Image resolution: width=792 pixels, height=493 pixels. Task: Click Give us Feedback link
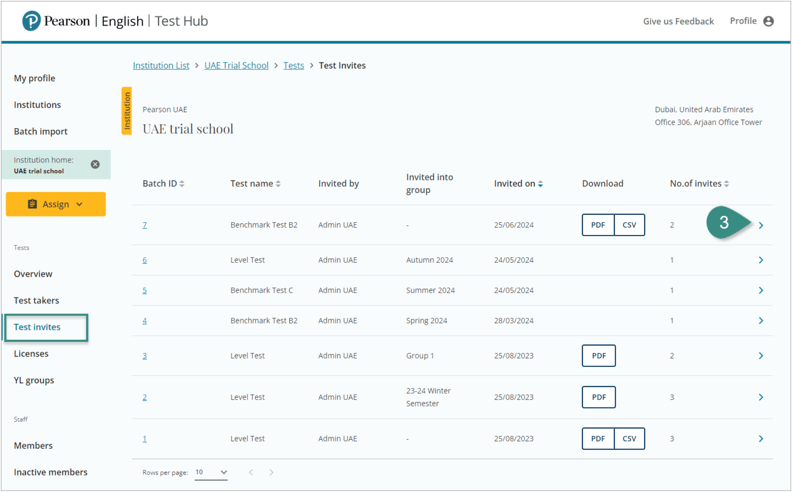point(678,21)
